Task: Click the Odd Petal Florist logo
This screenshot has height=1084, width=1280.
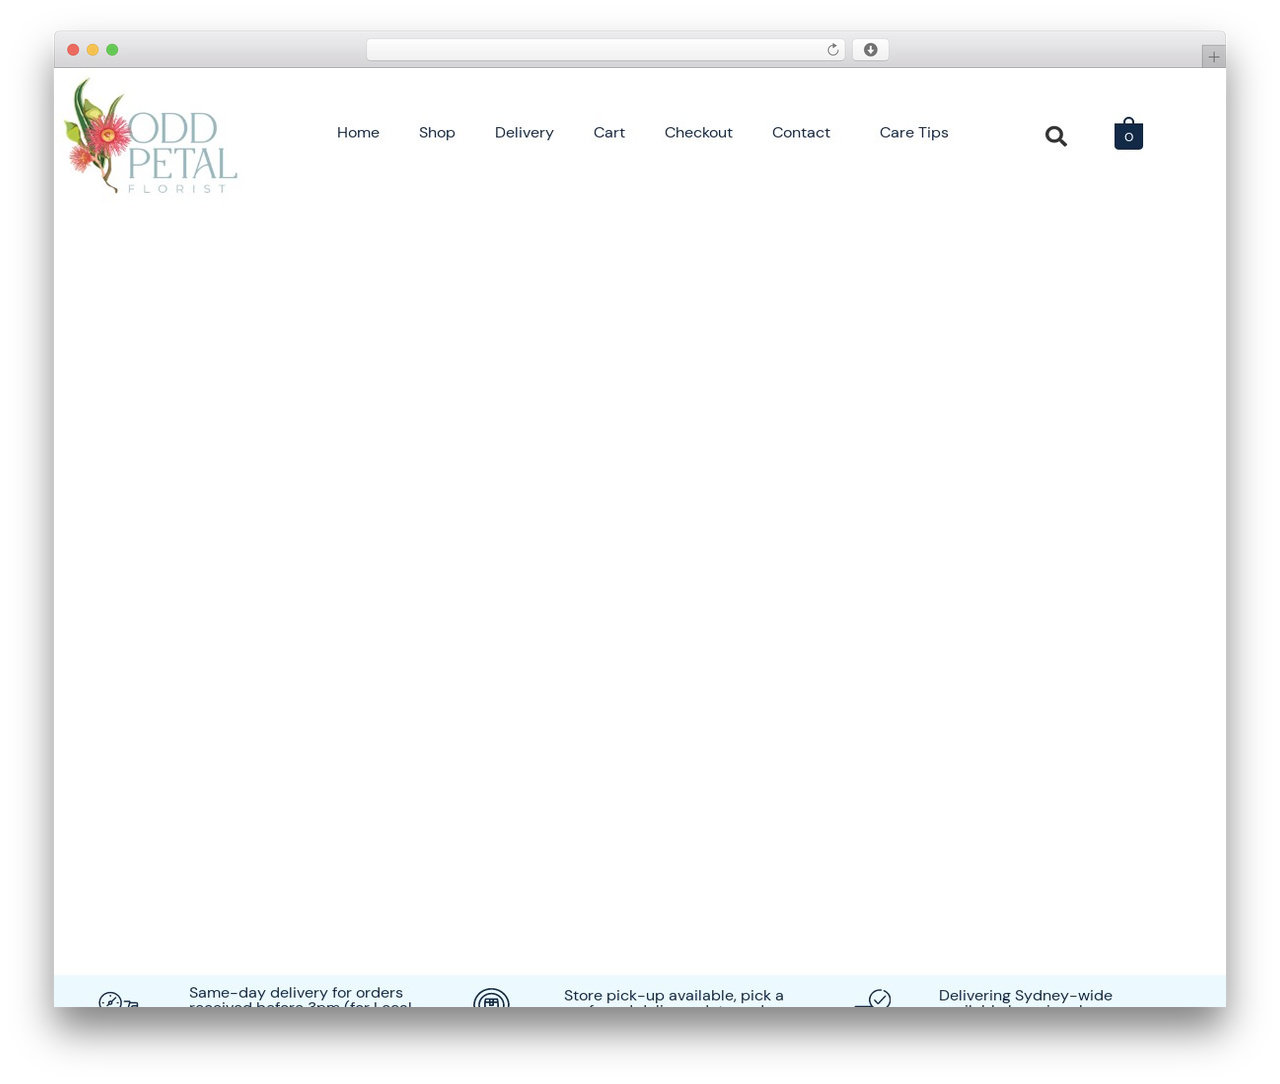Action: click(x=151, y=136)
